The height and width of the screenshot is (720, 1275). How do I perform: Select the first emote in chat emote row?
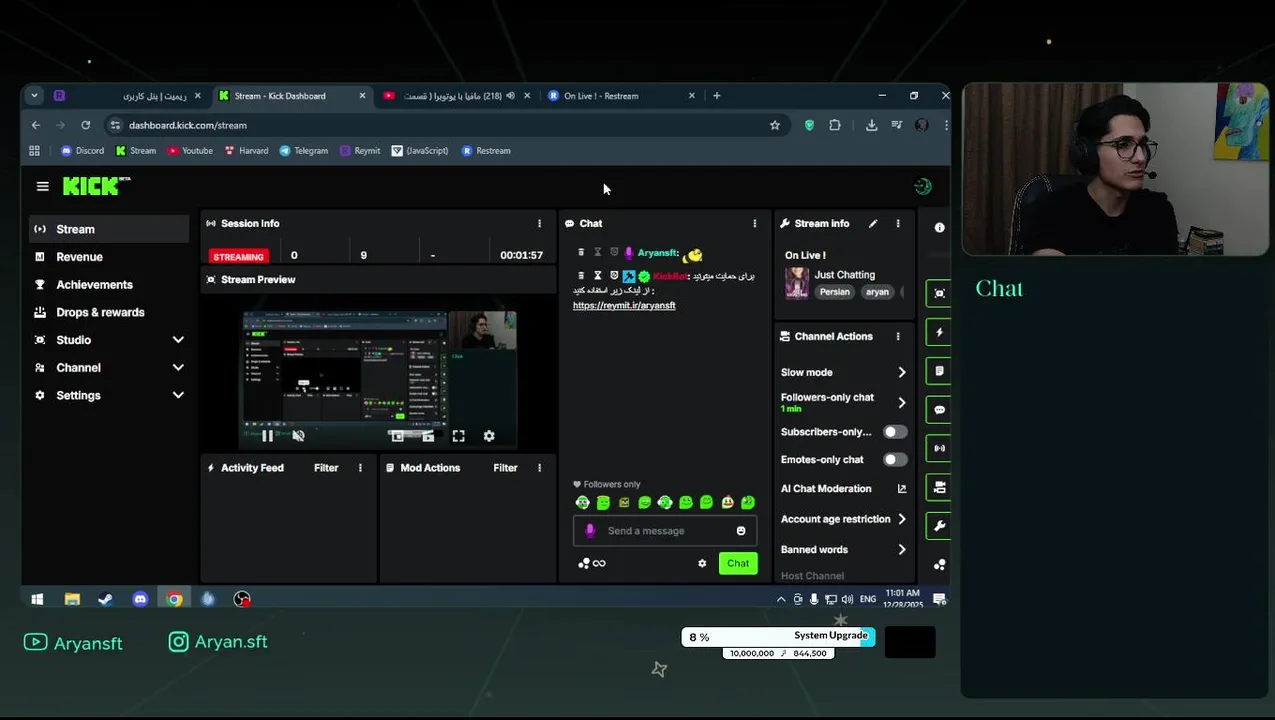point(582,503)
